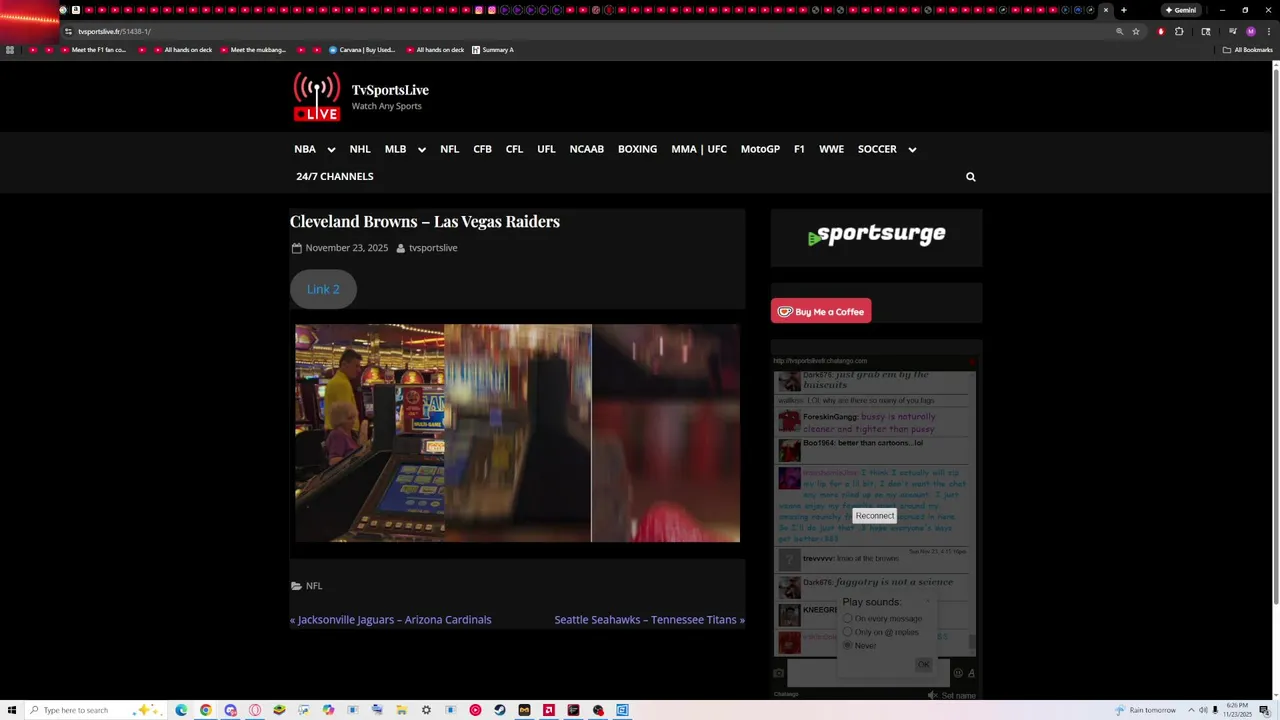Open Settings gear in taskbar
Viewport: 1280px width, 720px height.
pos(426,710)
